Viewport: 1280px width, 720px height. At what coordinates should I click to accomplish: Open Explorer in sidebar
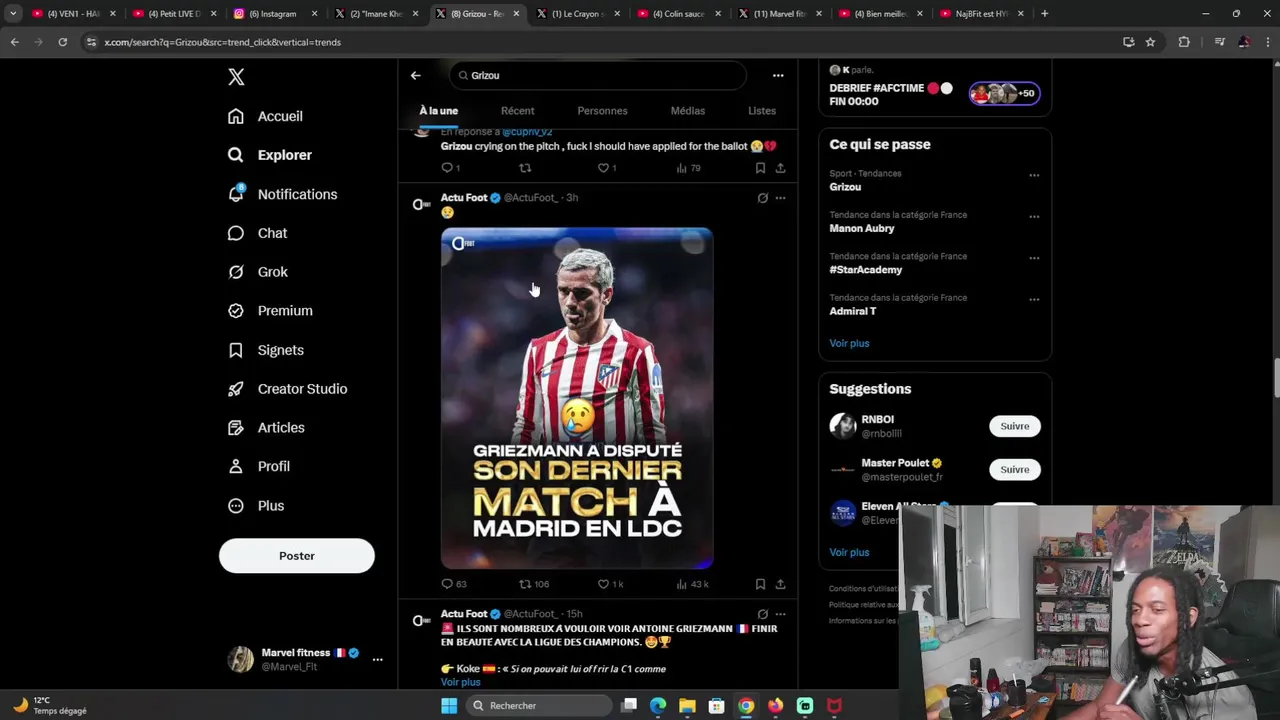(270, 155)
